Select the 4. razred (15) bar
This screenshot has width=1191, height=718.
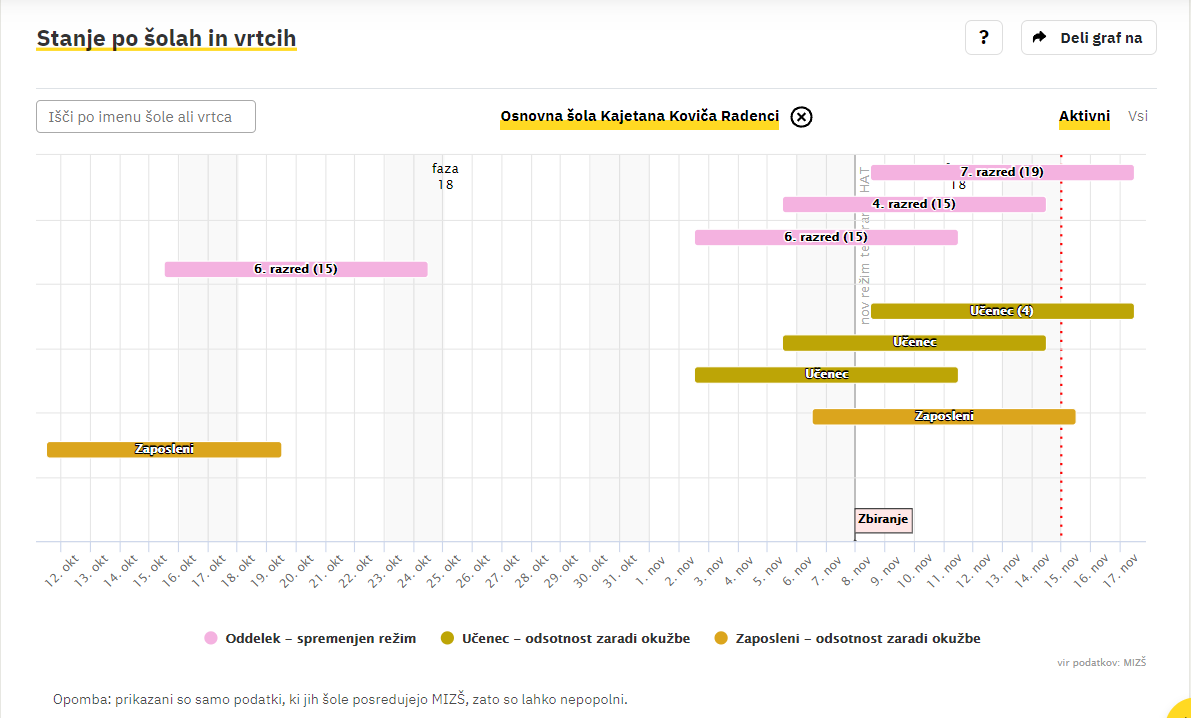(914, 204)
